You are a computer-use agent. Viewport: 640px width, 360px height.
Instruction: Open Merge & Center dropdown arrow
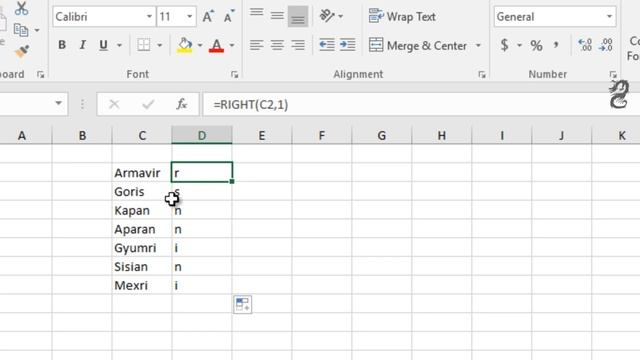(478, 45)
